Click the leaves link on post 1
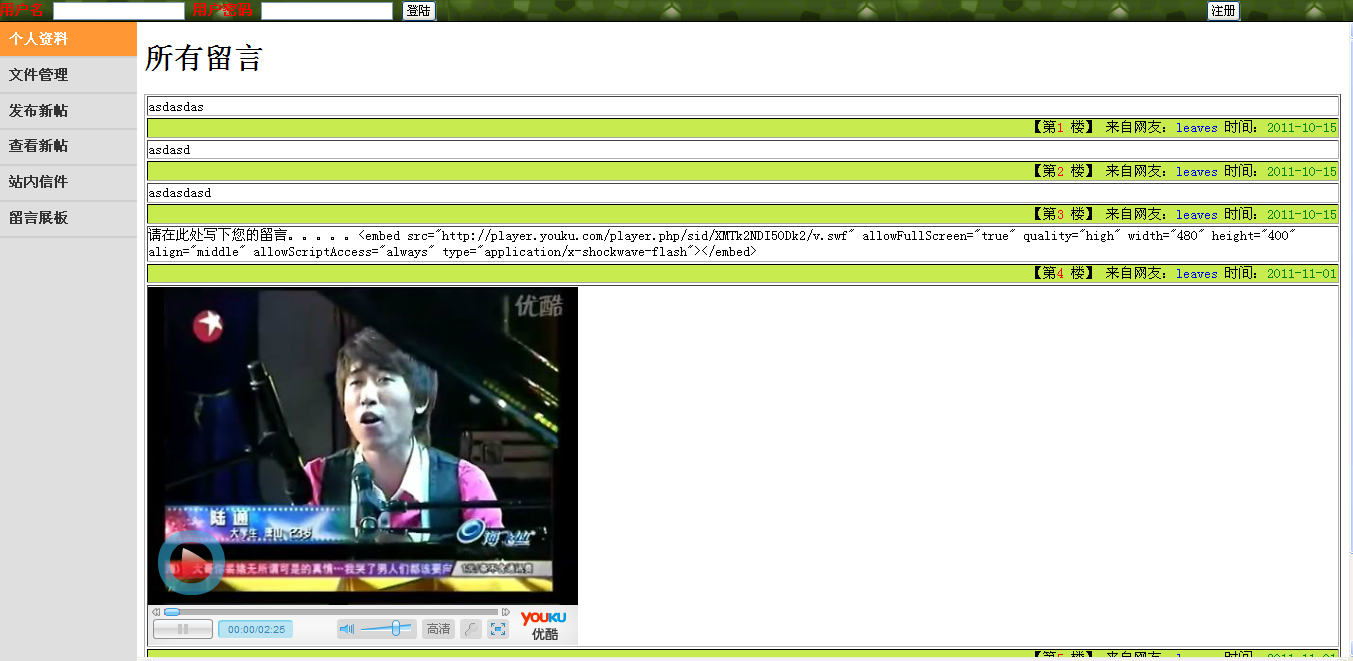Viewport: 1353px width, 661px height. 1197,128
